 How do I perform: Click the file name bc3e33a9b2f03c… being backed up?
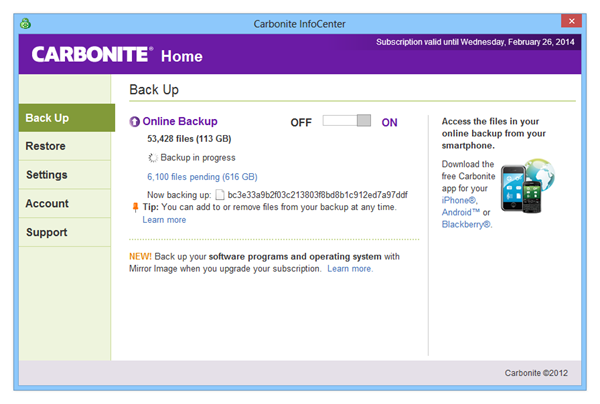click(x=317, y=195)
